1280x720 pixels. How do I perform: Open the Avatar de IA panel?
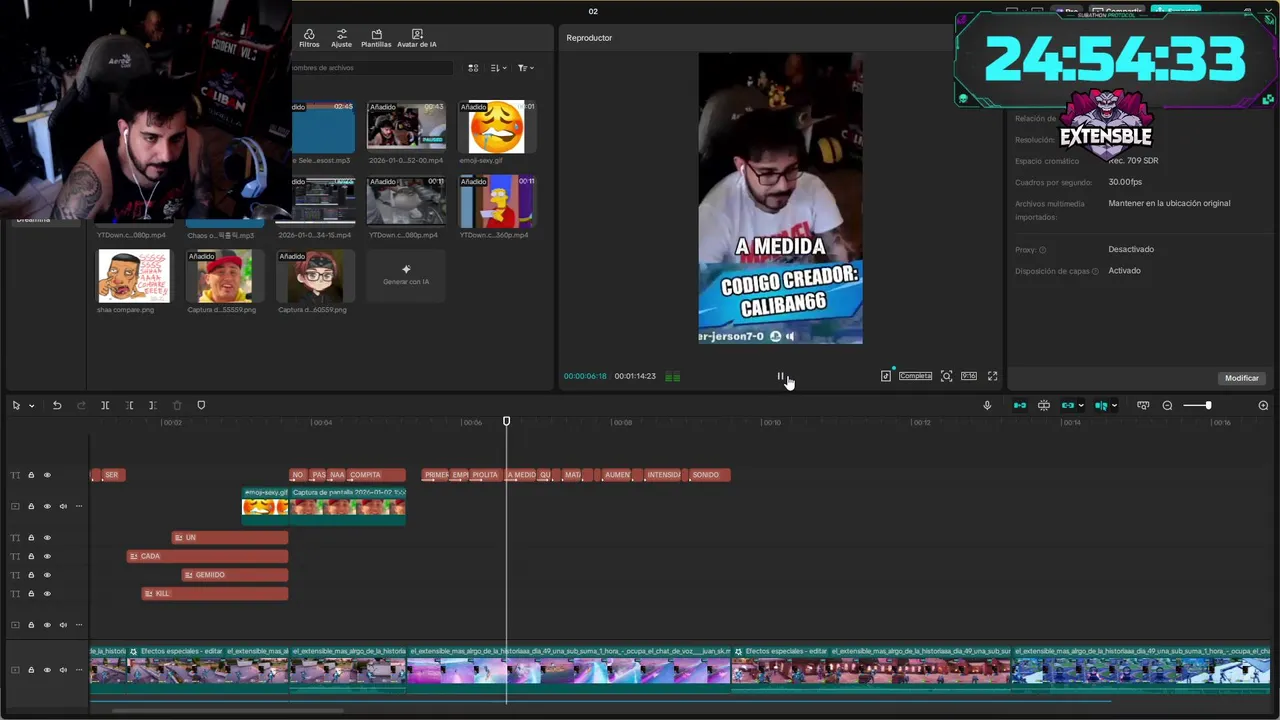(x=417, y=38)
